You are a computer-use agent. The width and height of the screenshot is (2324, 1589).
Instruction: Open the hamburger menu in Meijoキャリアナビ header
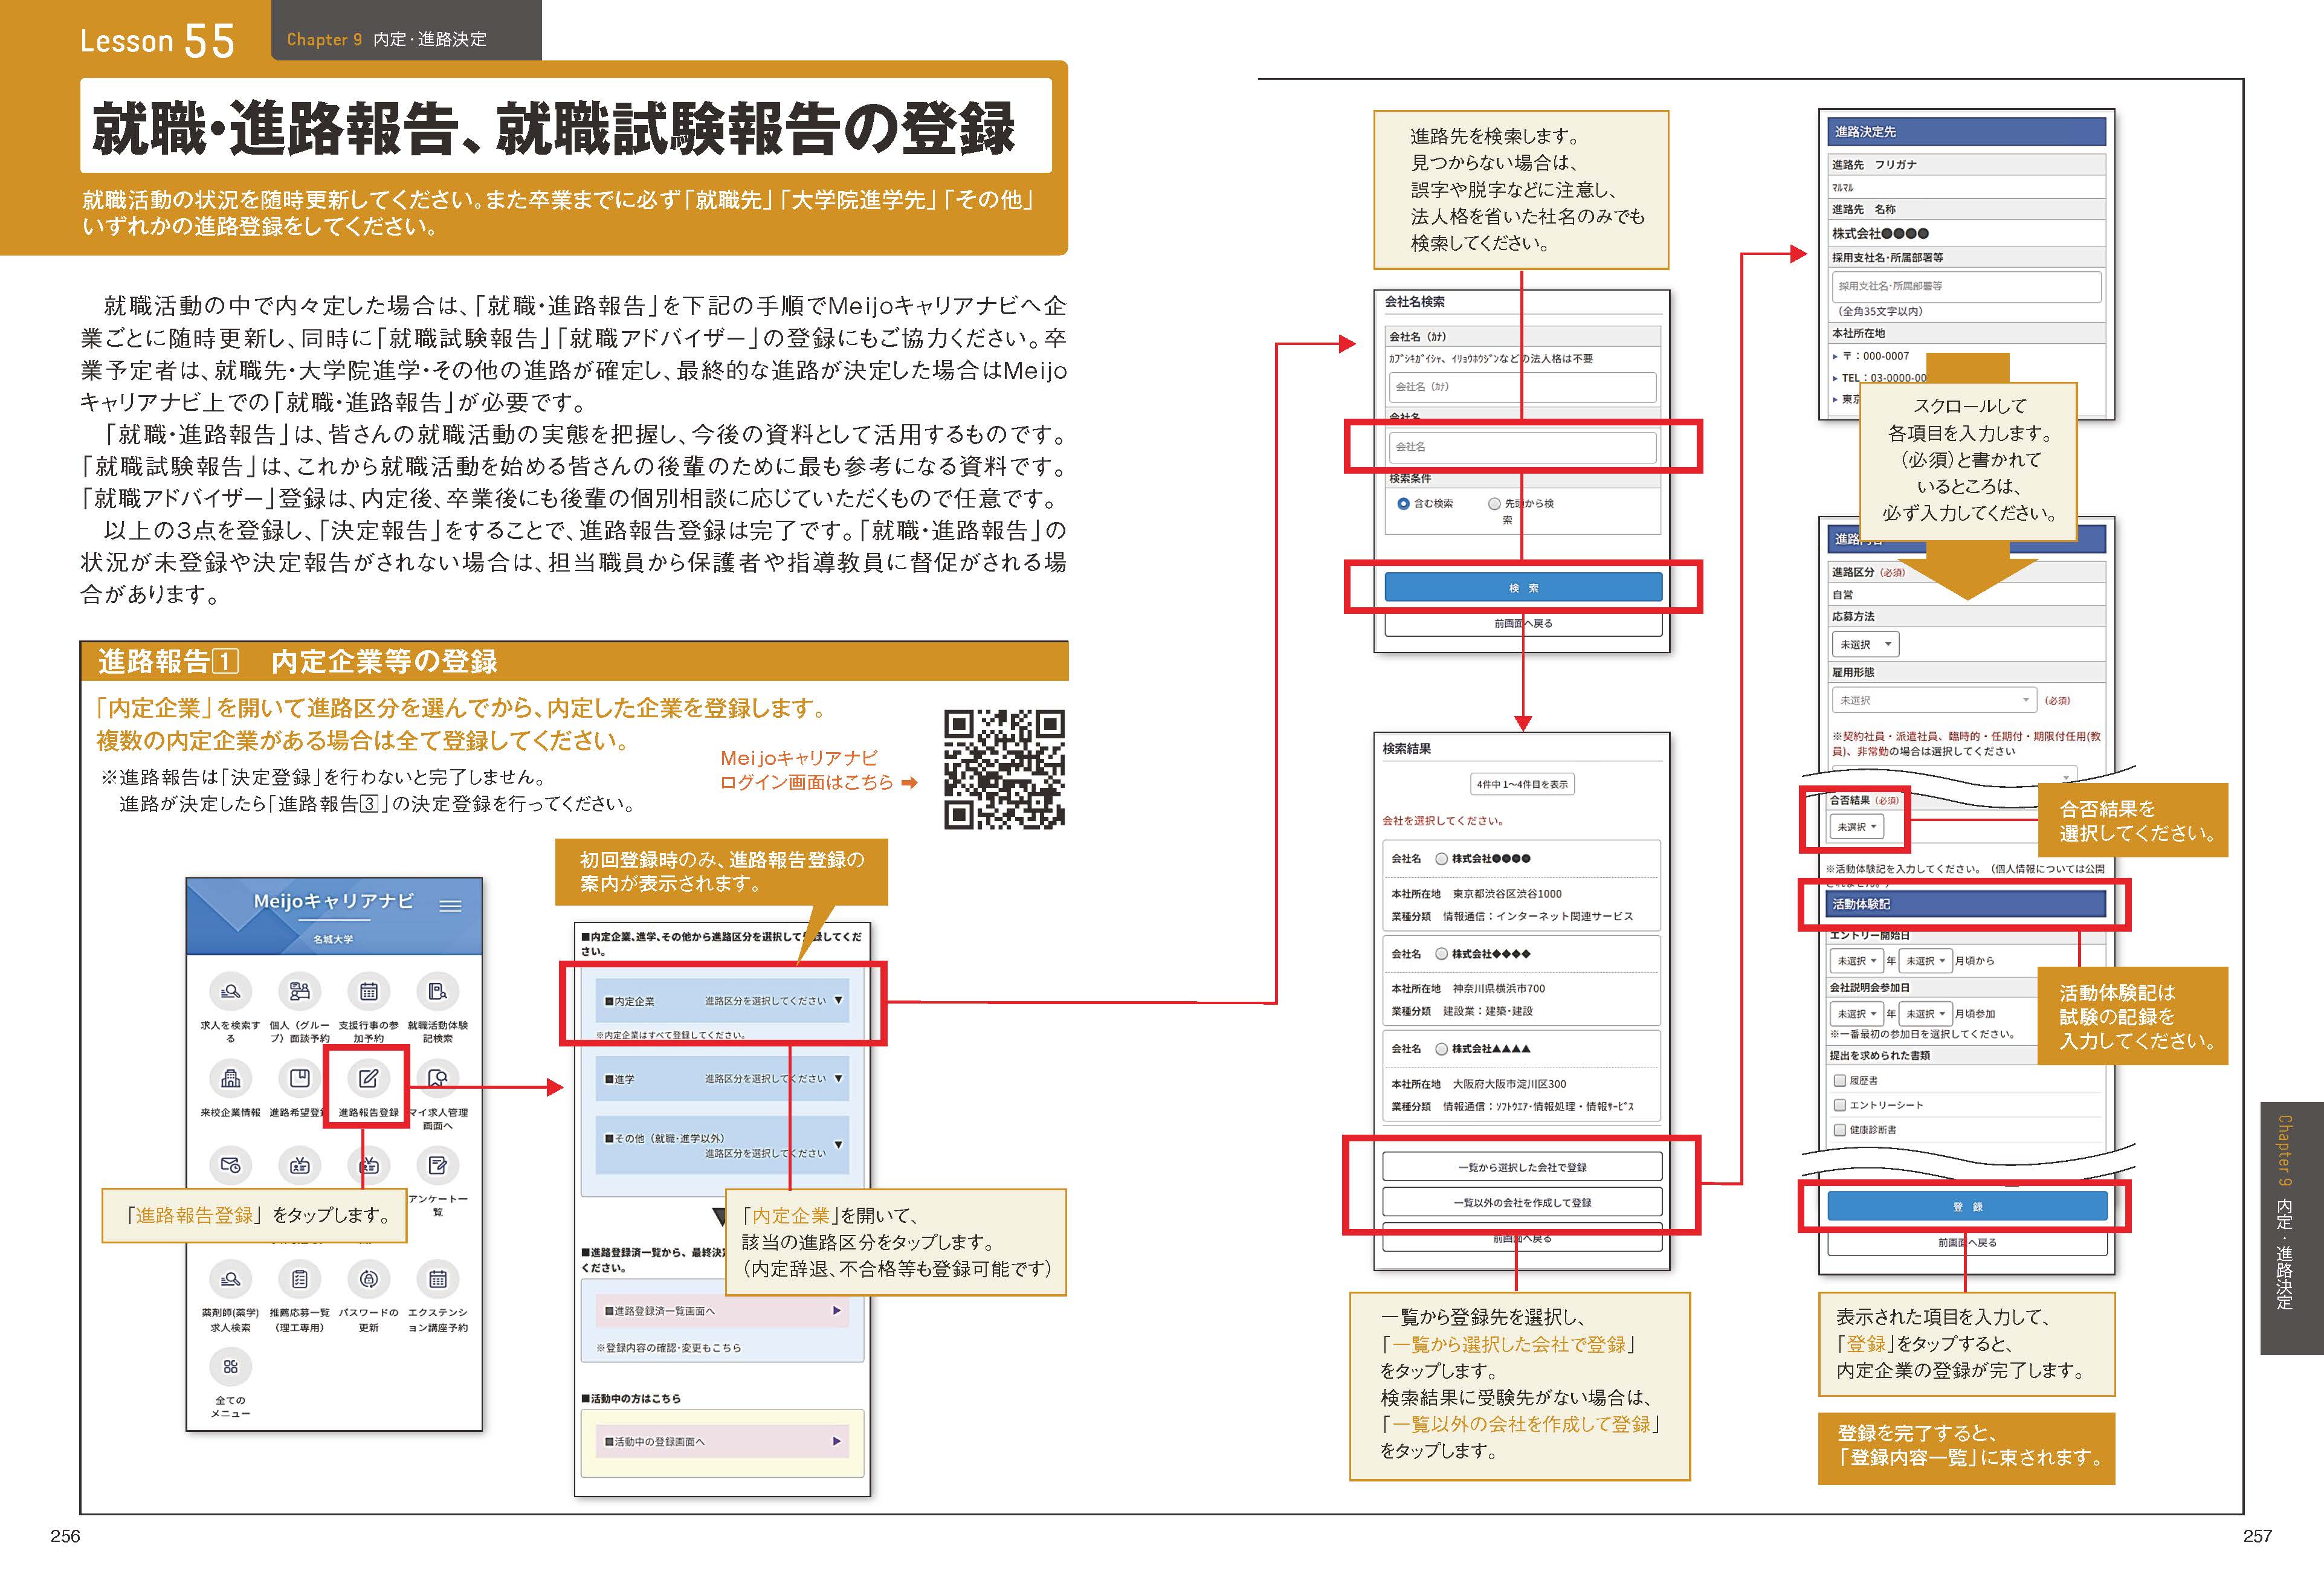tap(450, 906)
